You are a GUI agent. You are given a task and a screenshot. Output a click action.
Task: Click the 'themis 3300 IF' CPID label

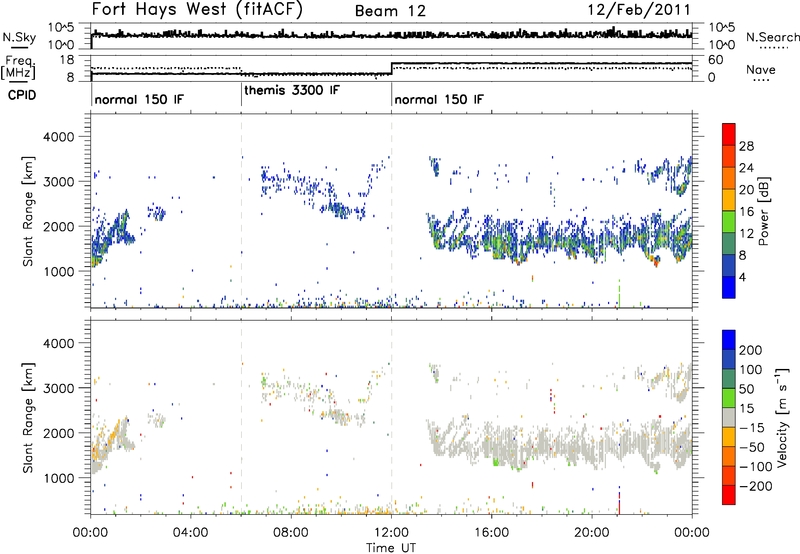tap(291, 91)
